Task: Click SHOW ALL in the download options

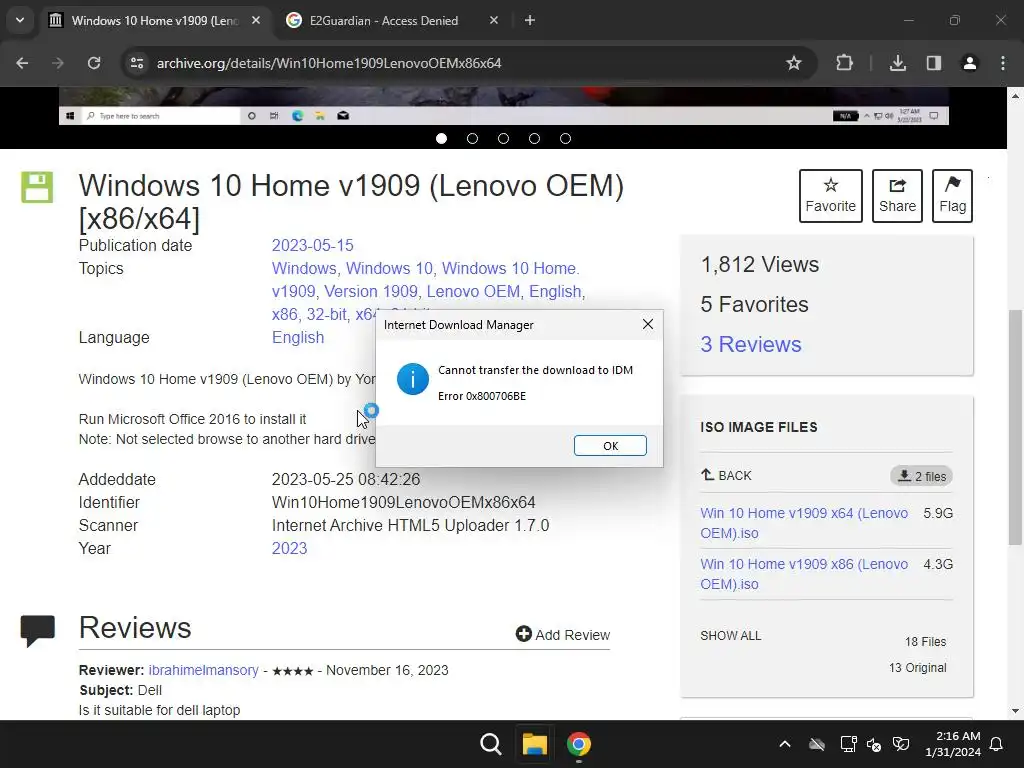Action: coord(730,636)
